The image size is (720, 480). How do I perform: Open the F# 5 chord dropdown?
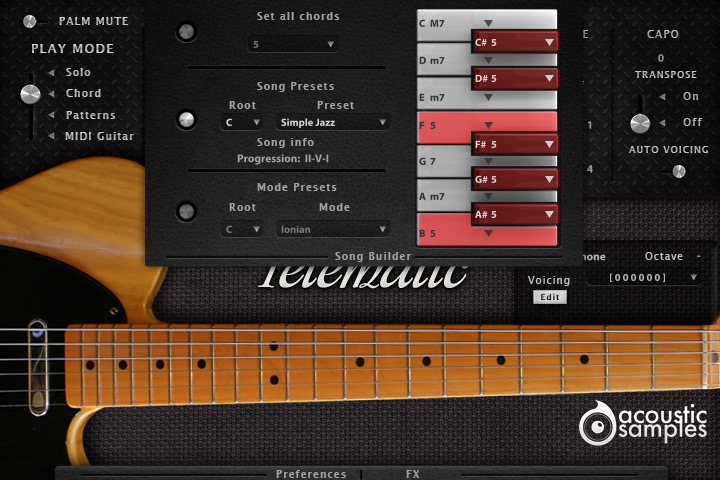click(515, 144)
